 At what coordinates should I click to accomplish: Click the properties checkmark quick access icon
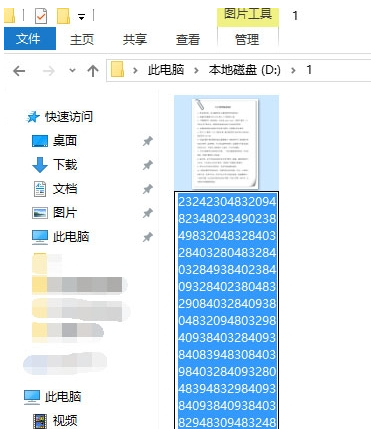click(x=41, y=16)
